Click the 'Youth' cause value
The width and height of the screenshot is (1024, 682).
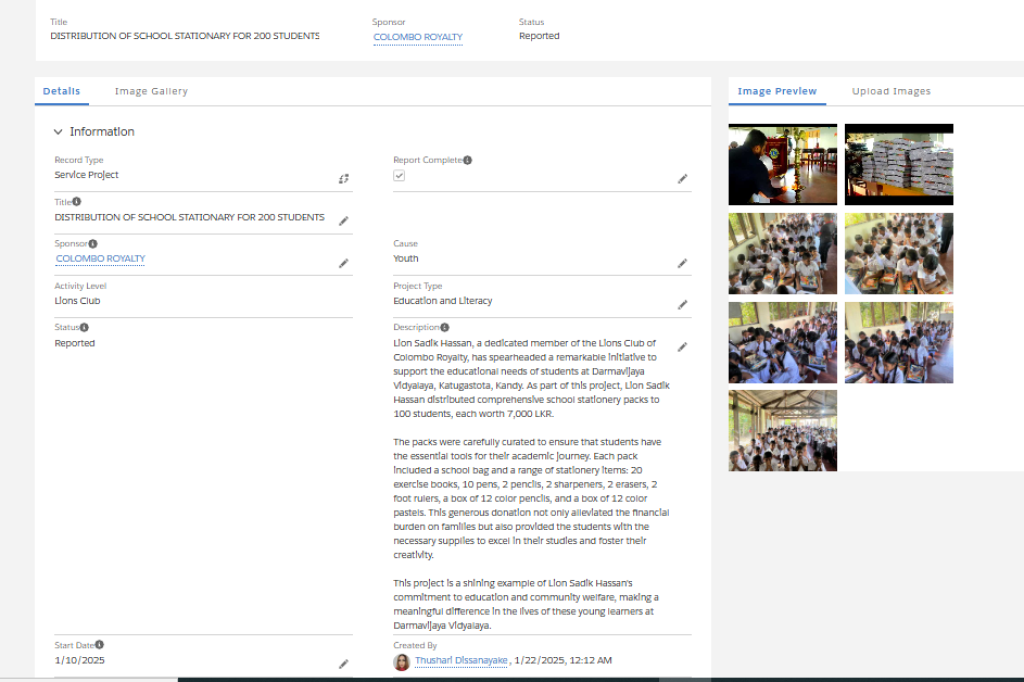coord(406,259)
